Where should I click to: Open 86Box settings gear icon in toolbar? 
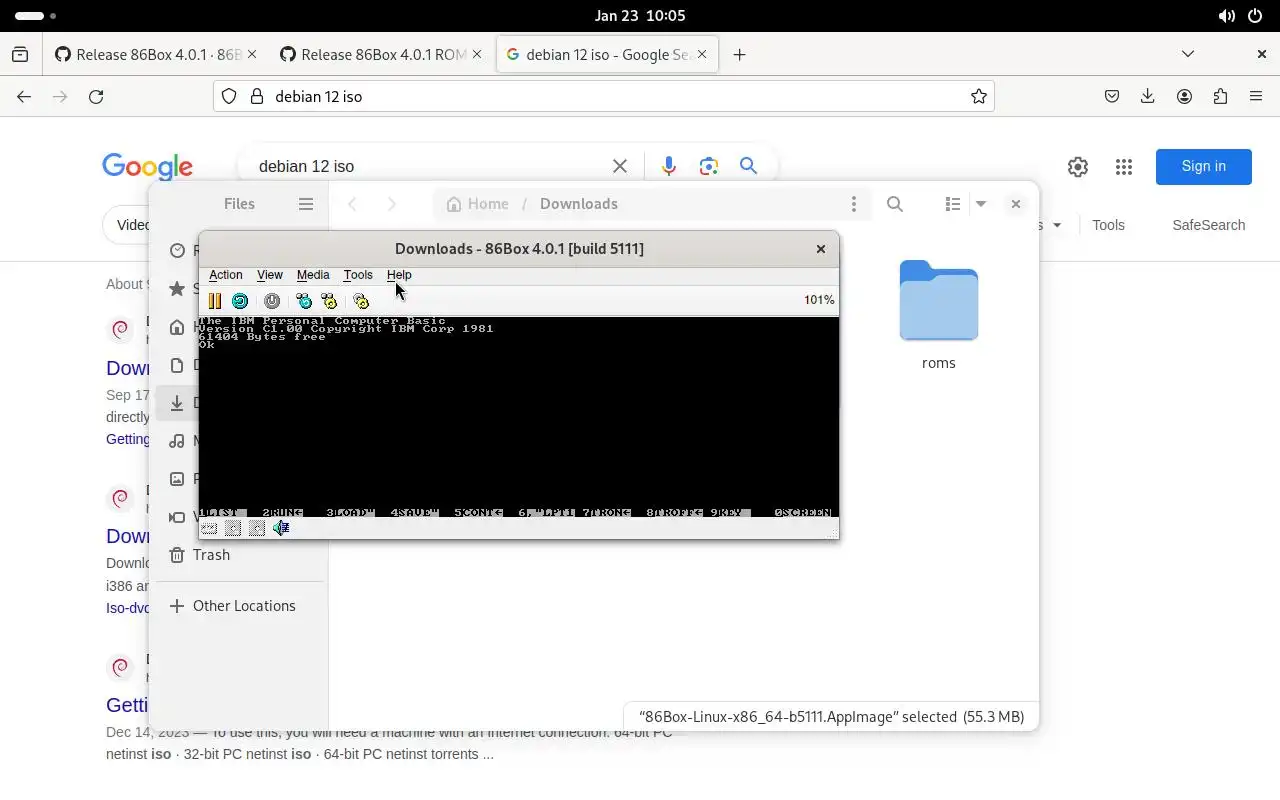[x=361, y=301]
